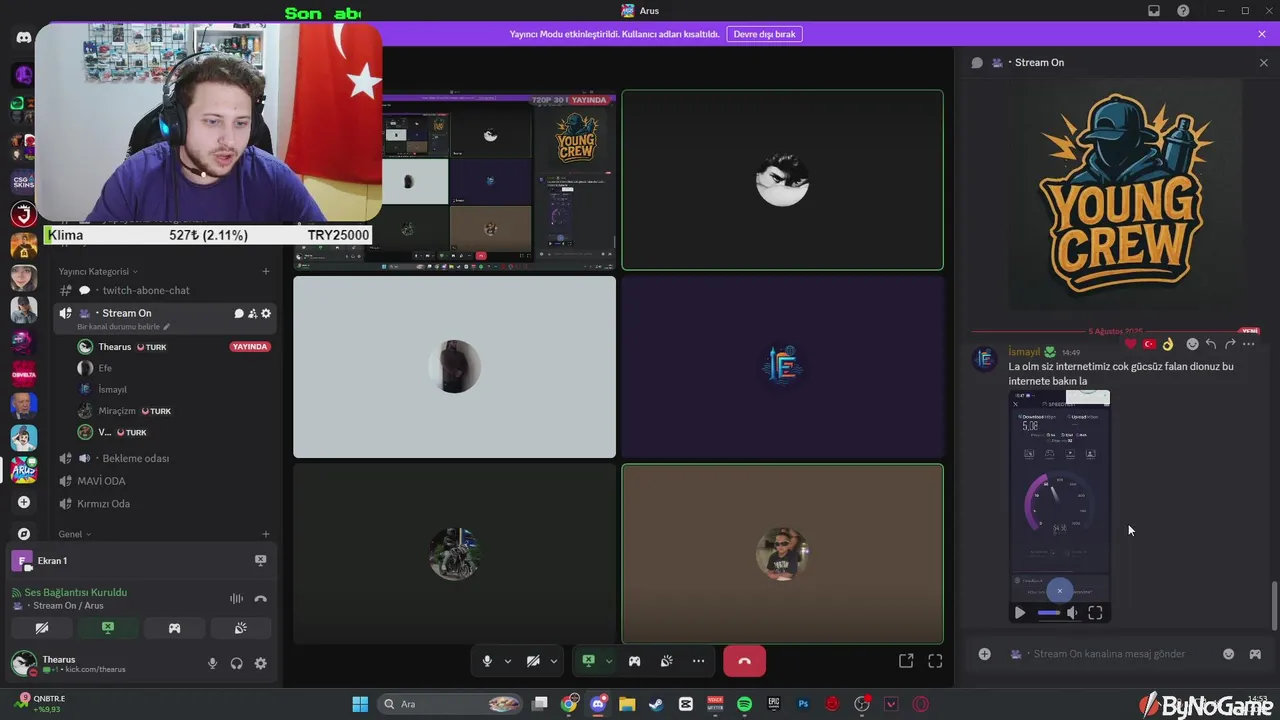The image size is (1280, 720).
Task: Open Steam from the taskbar
Action: (656, 704)
